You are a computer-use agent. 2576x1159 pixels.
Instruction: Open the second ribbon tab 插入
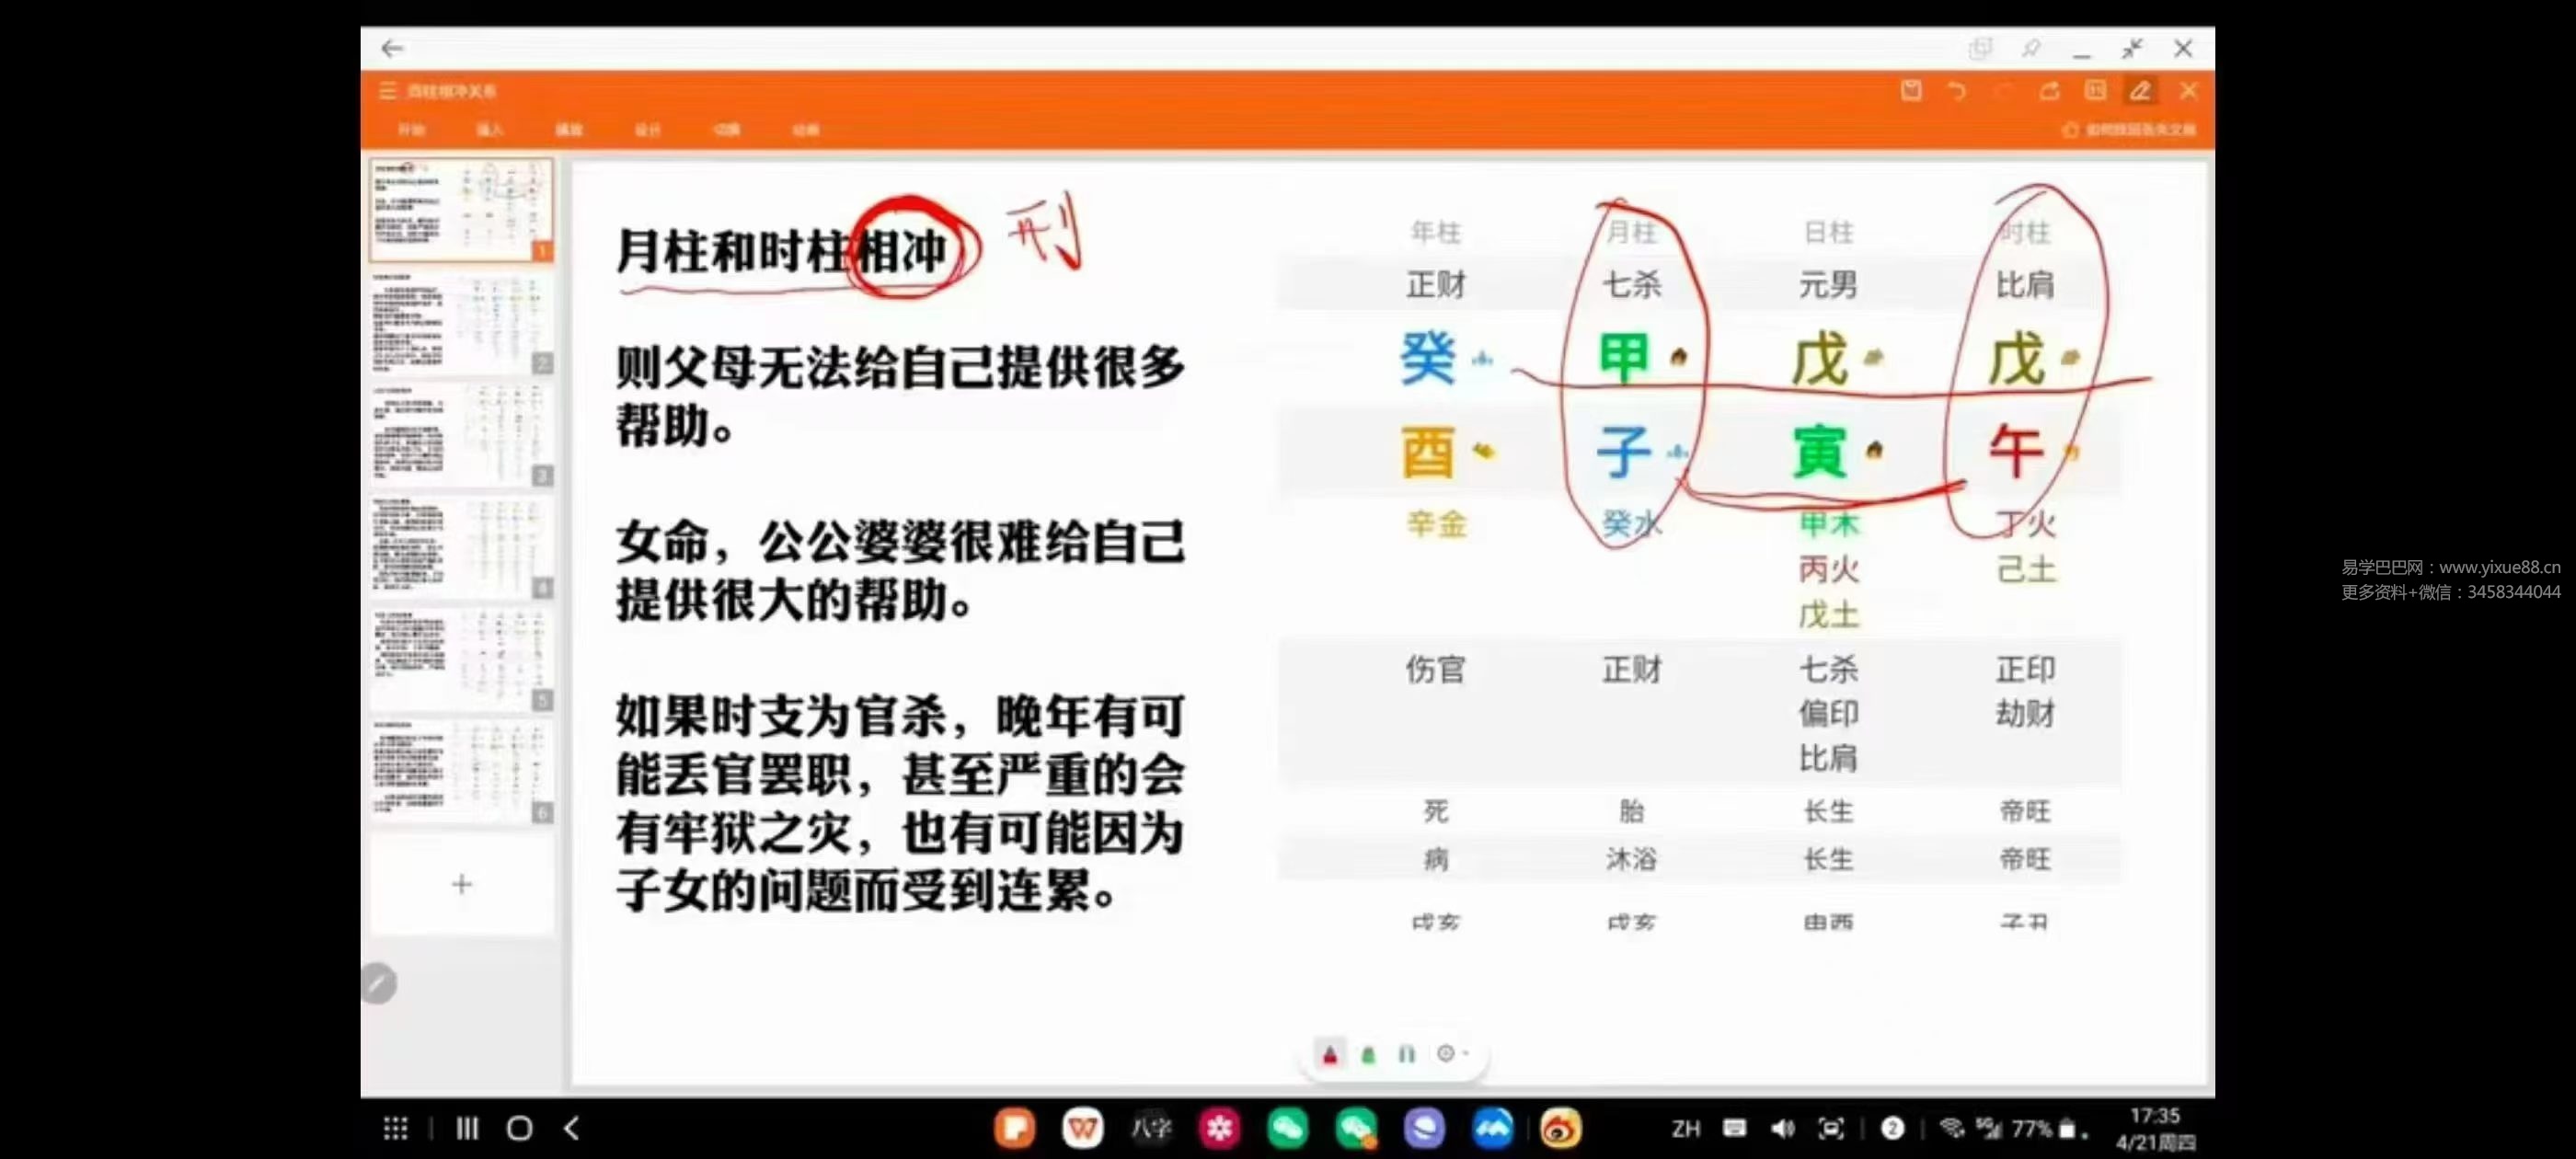click(489, 130)
